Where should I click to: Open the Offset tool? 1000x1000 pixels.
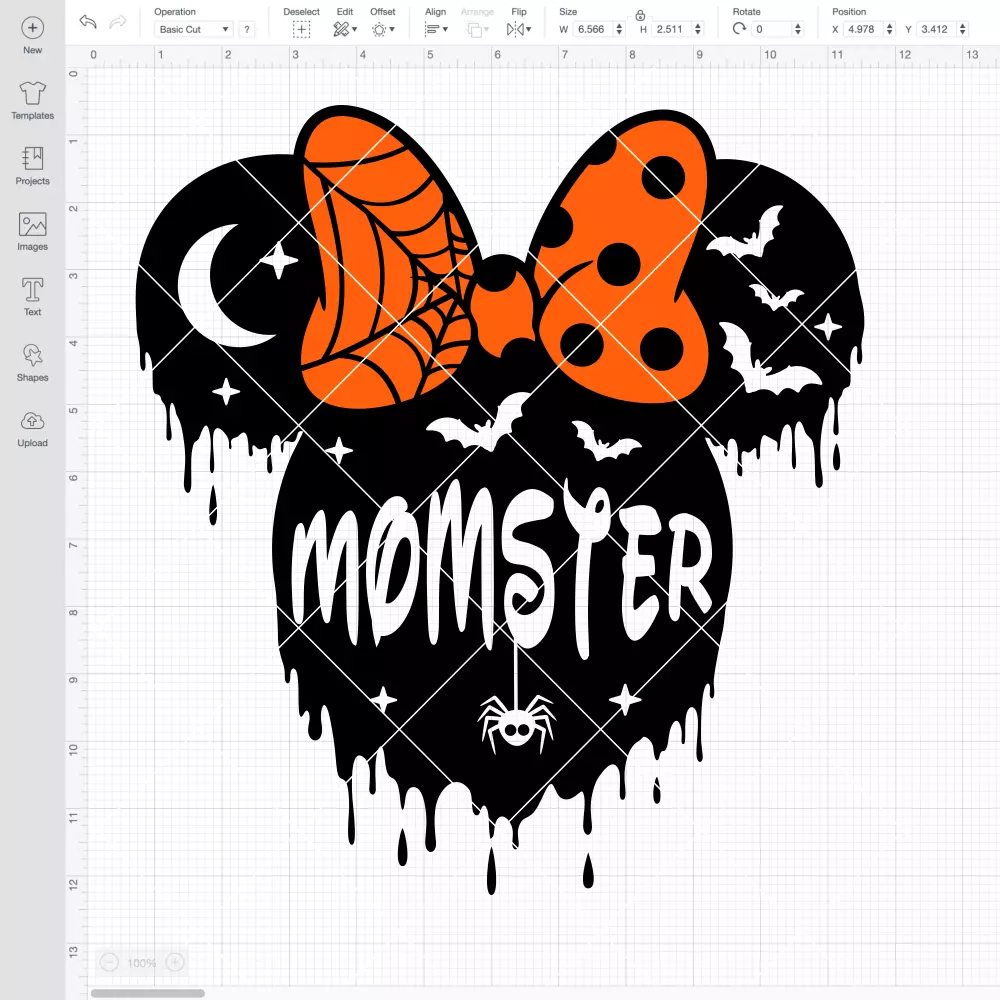tap(383, 29)
